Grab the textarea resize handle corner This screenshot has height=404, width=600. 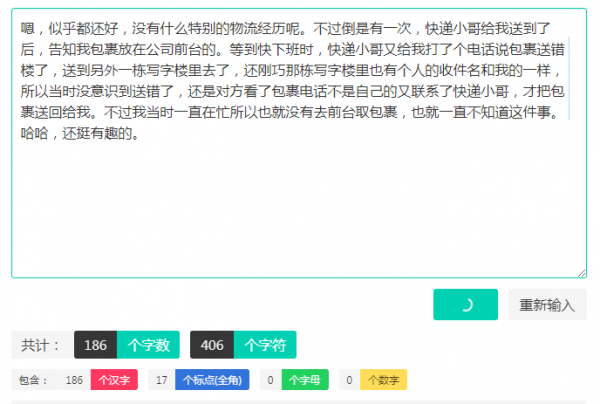pyautogui.click(x=582, y=273)
